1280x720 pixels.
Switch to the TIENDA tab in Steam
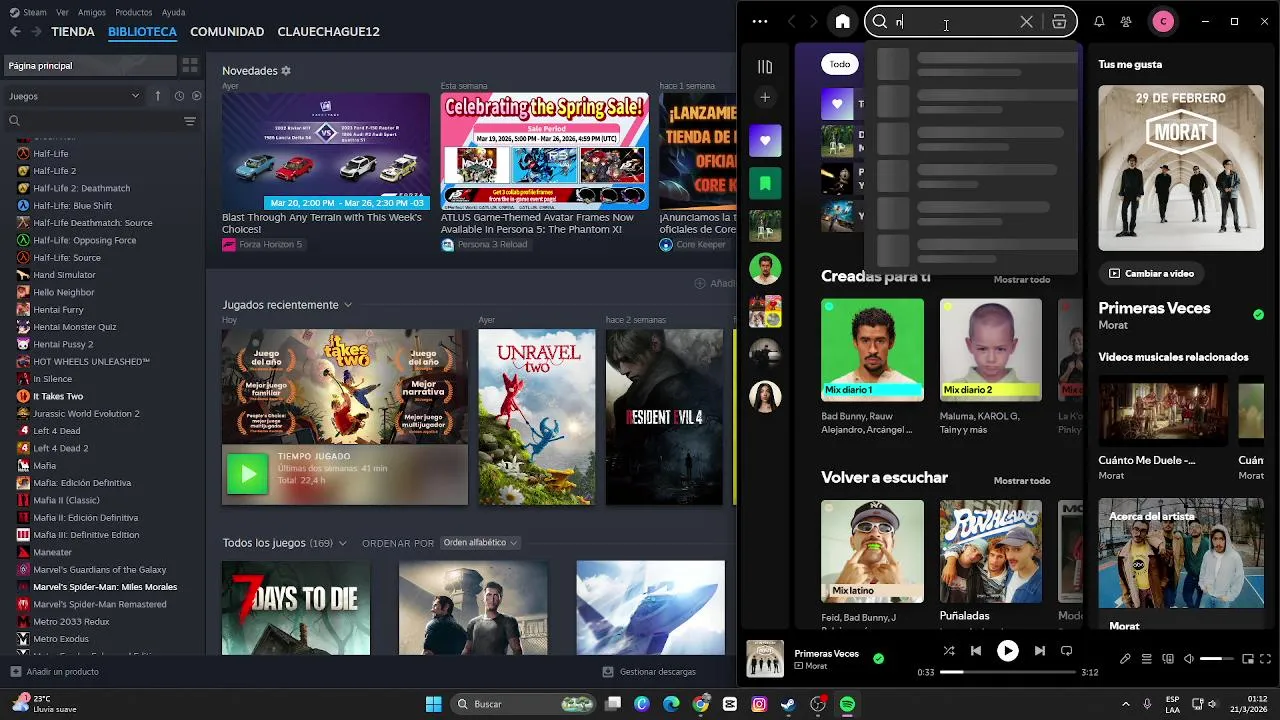[x=73, y=32]
